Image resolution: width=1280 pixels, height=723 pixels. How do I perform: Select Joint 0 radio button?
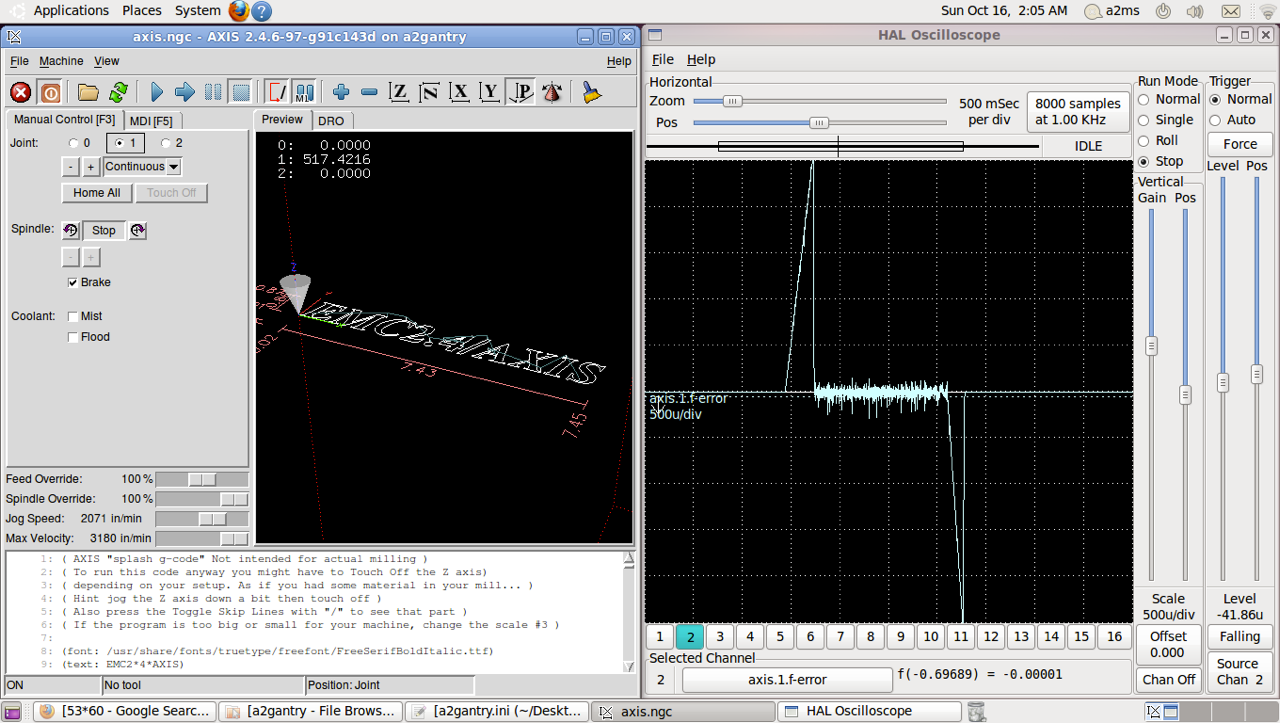tap(73, 143)
